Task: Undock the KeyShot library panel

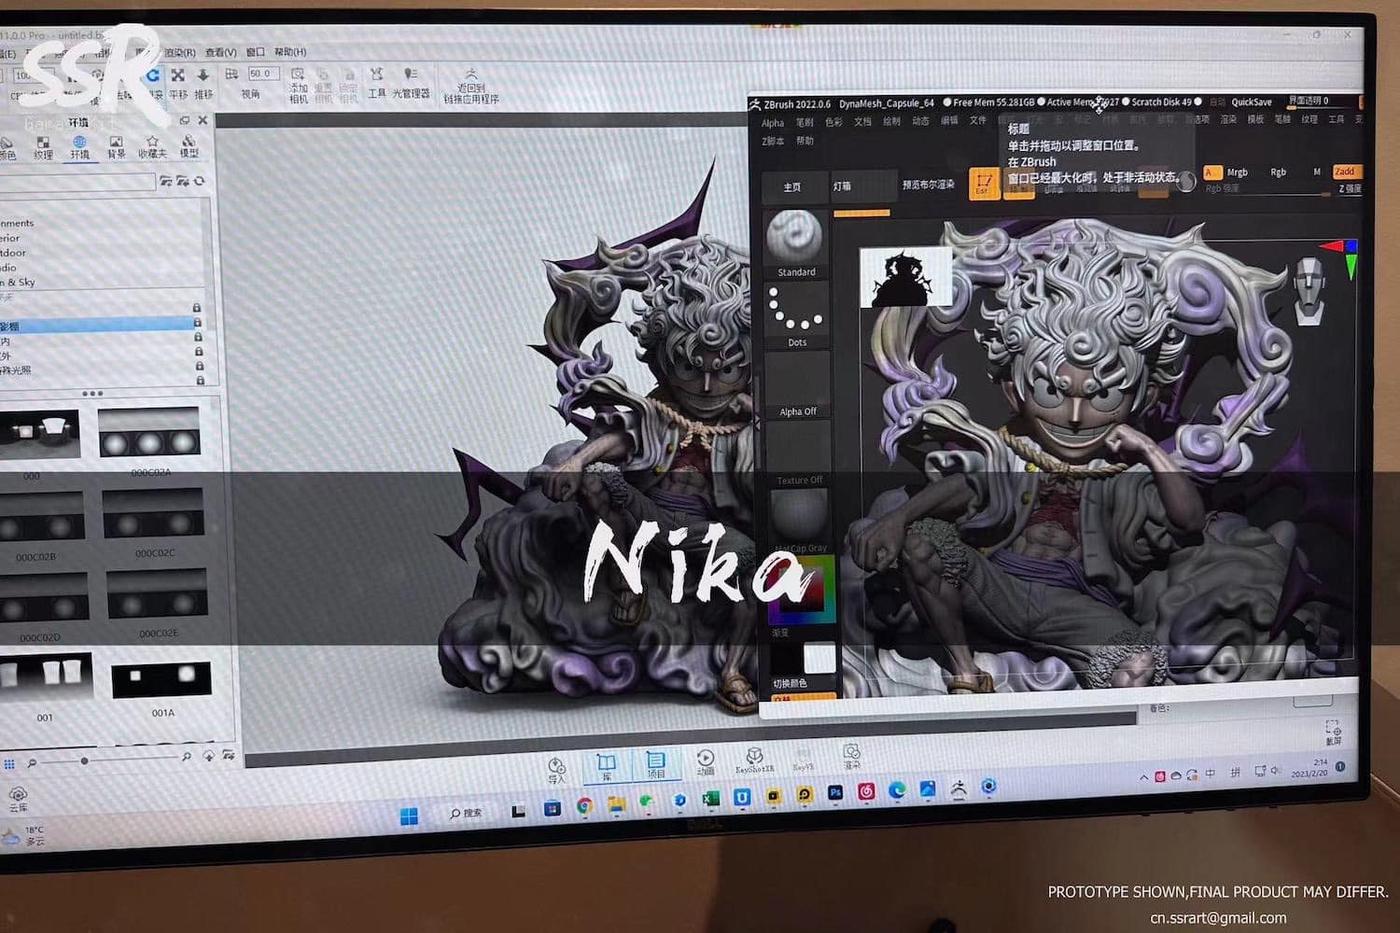Action: 185,120
